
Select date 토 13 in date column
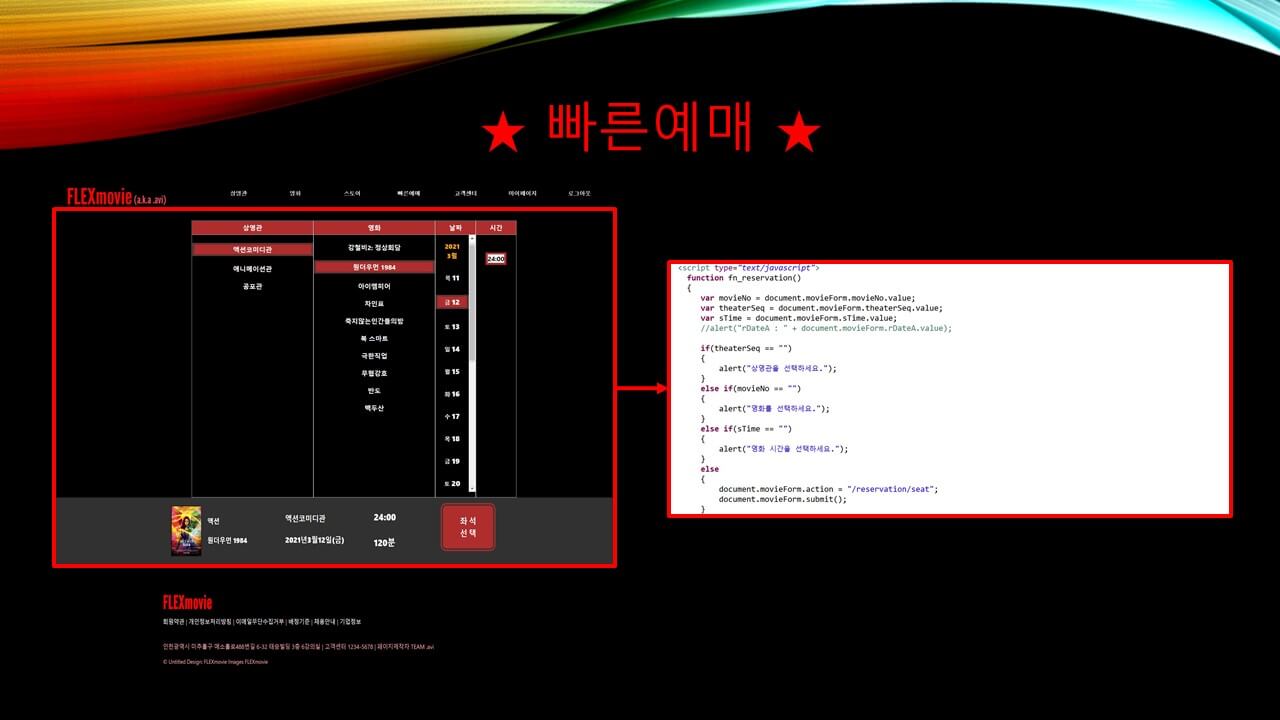click(452, 327)
